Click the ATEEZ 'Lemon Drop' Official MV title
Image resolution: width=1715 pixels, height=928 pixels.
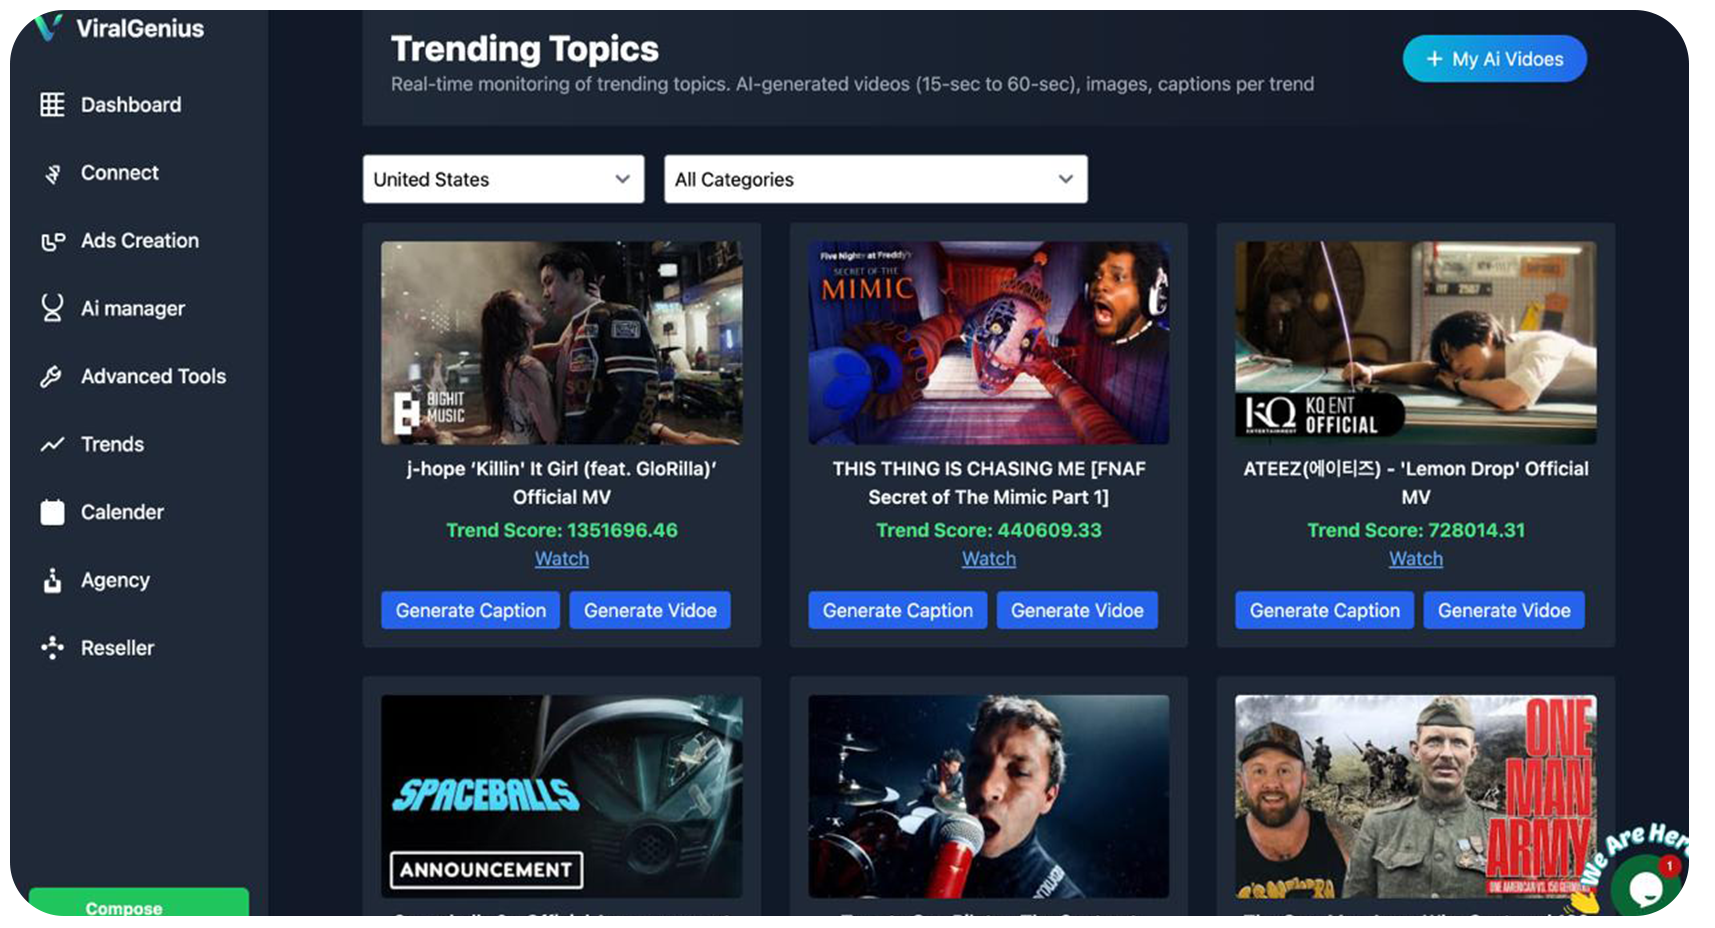tap(1416, 483)
